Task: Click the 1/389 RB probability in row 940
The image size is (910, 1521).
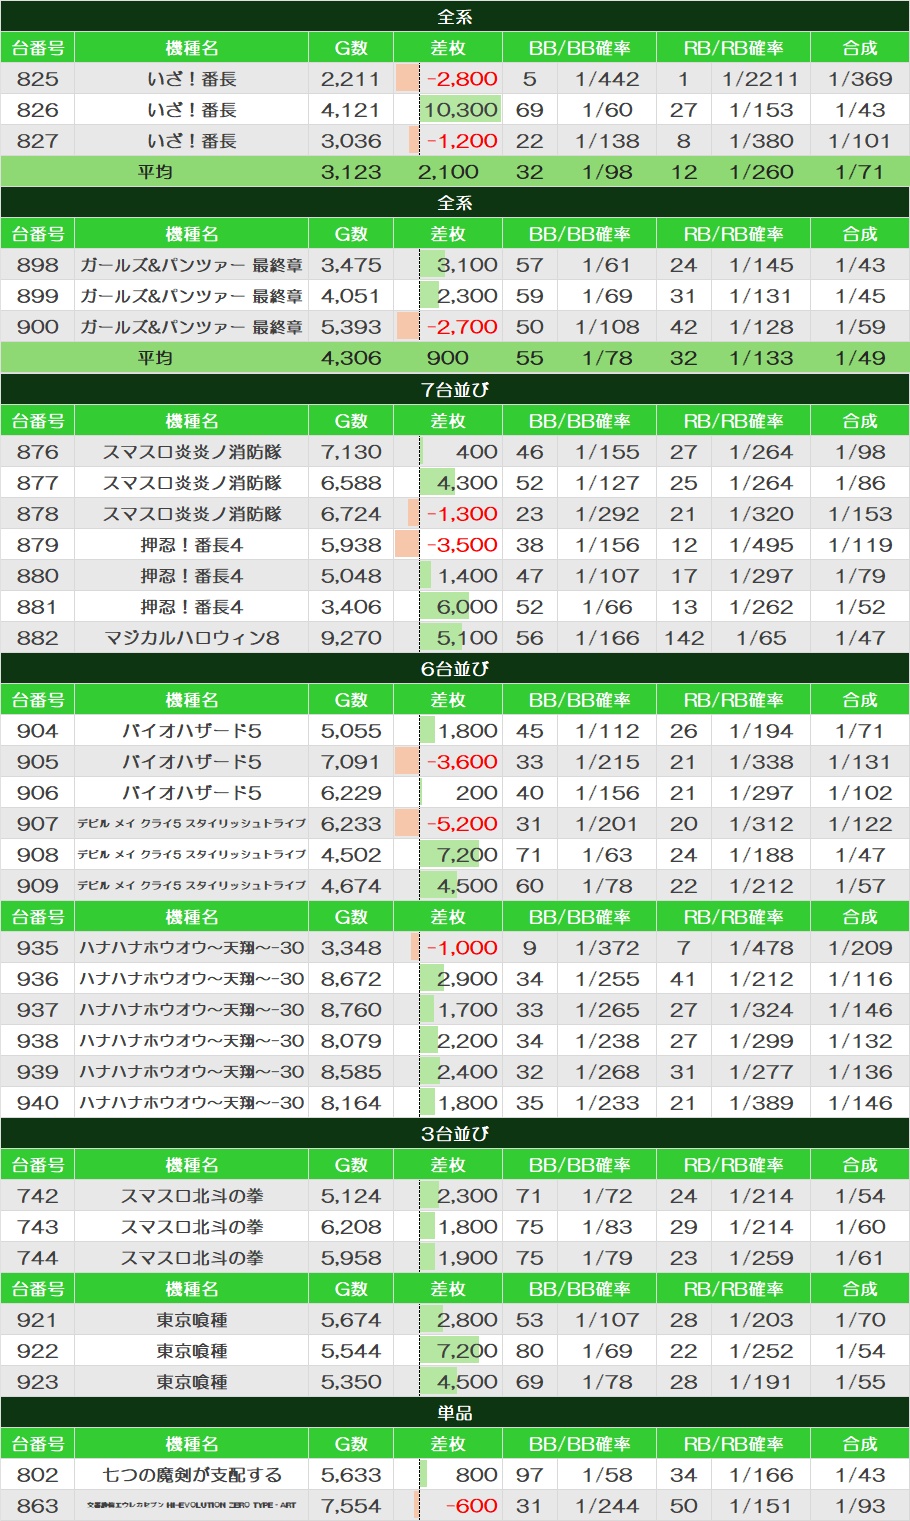Action: (761, 1103)
